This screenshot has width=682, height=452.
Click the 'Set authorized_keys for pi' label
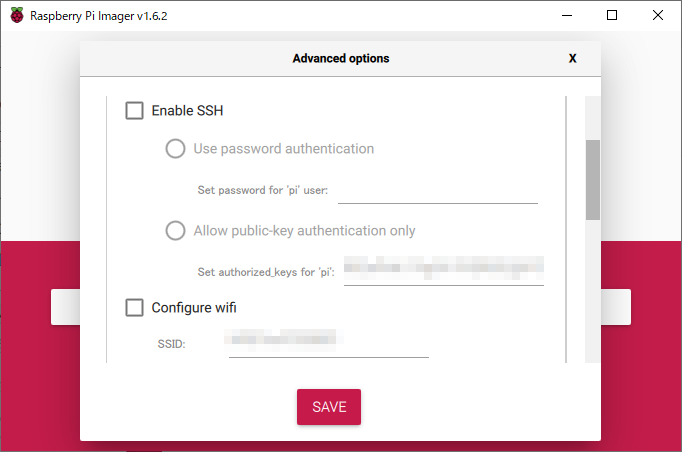point(266,272)
